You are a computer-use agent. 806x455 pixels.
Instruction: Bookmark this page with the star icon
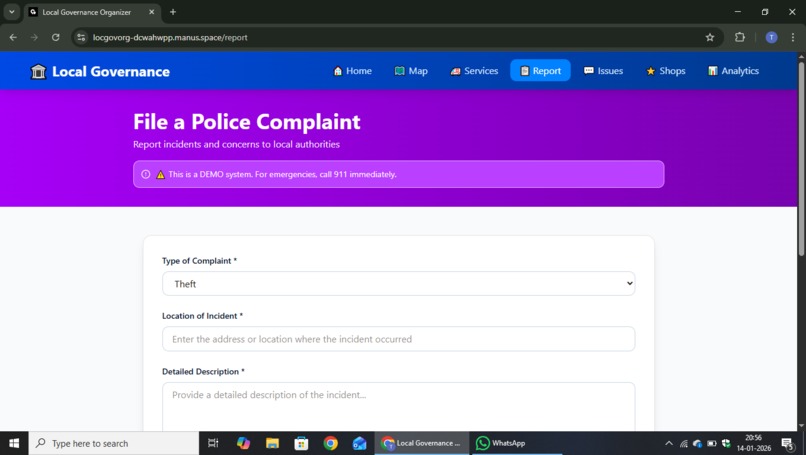pyautogui.click(x=710, y=38)
